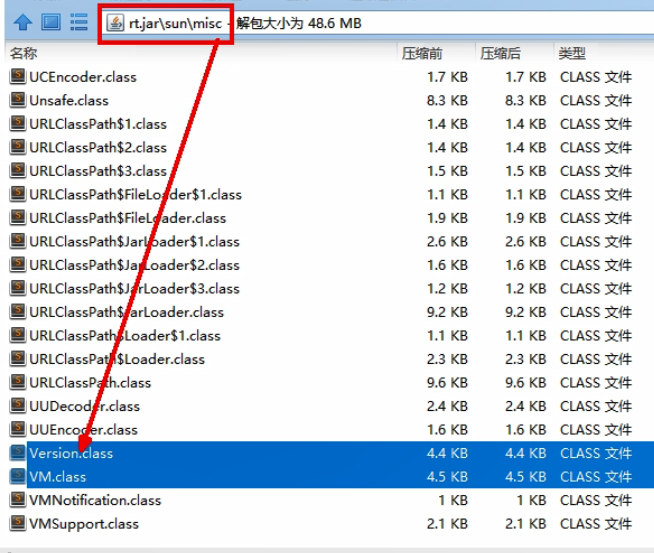Select the UUEncoder.class file
Screen dimensions: 654x553
tap(84, 430)
